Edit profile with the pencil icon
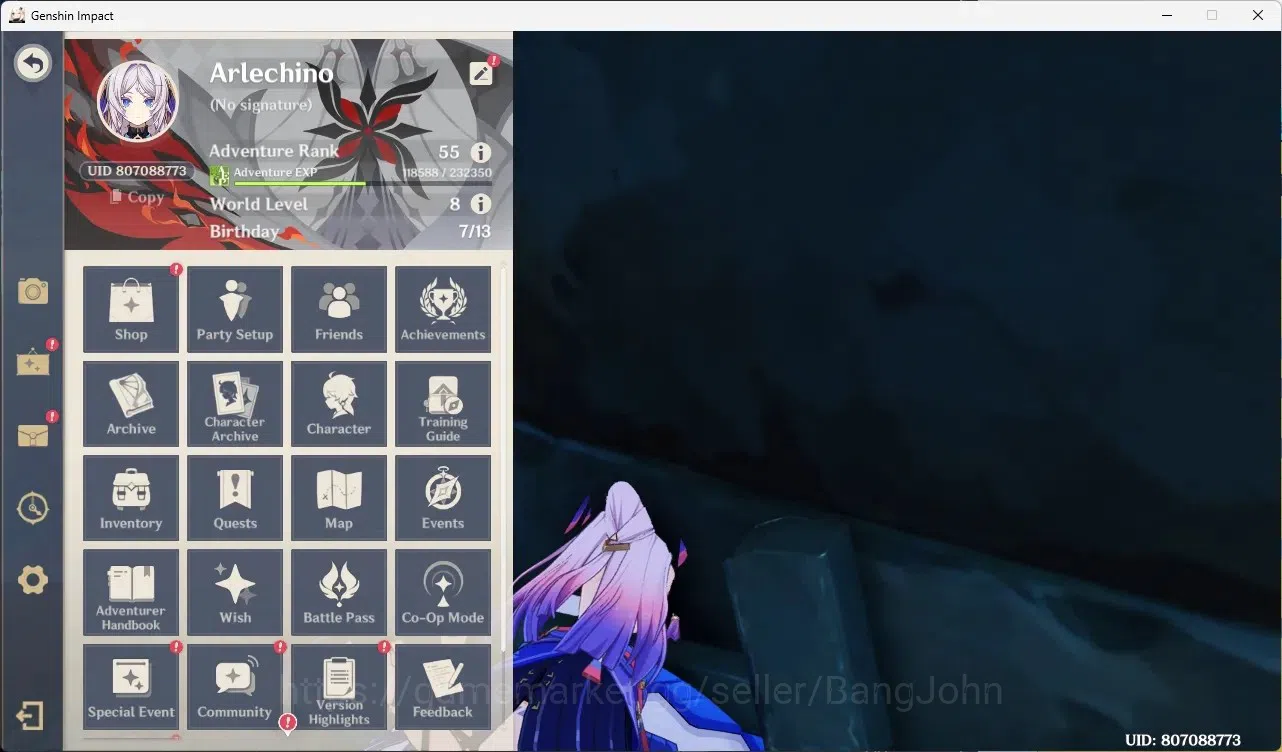The image size is (1282, 752). 481,73
